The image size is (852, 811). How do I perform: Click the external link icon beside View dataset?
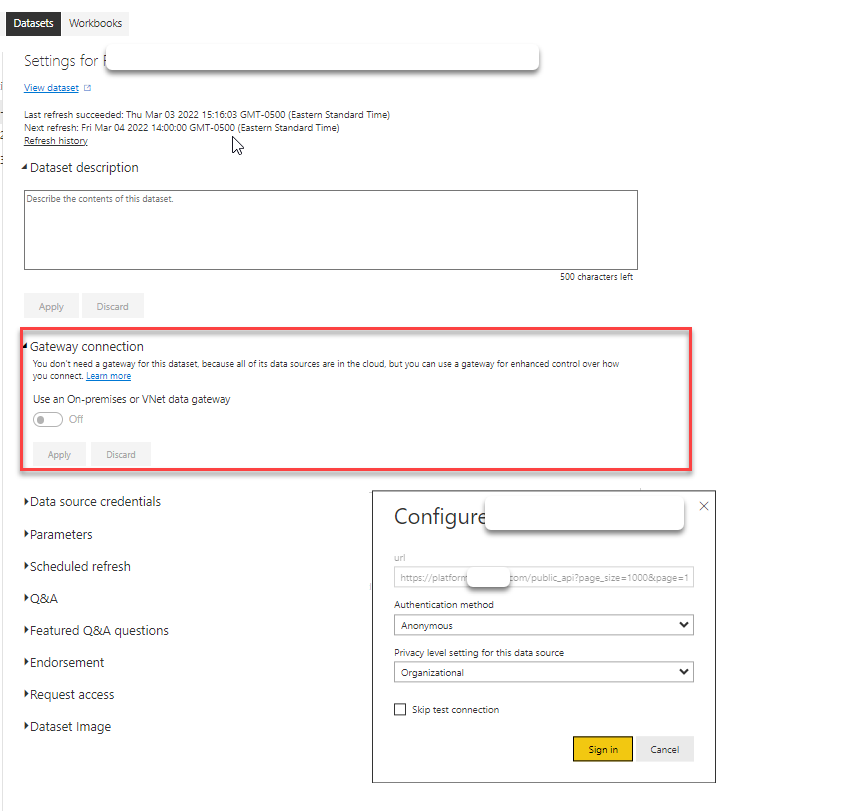click(x=87, y=87)
